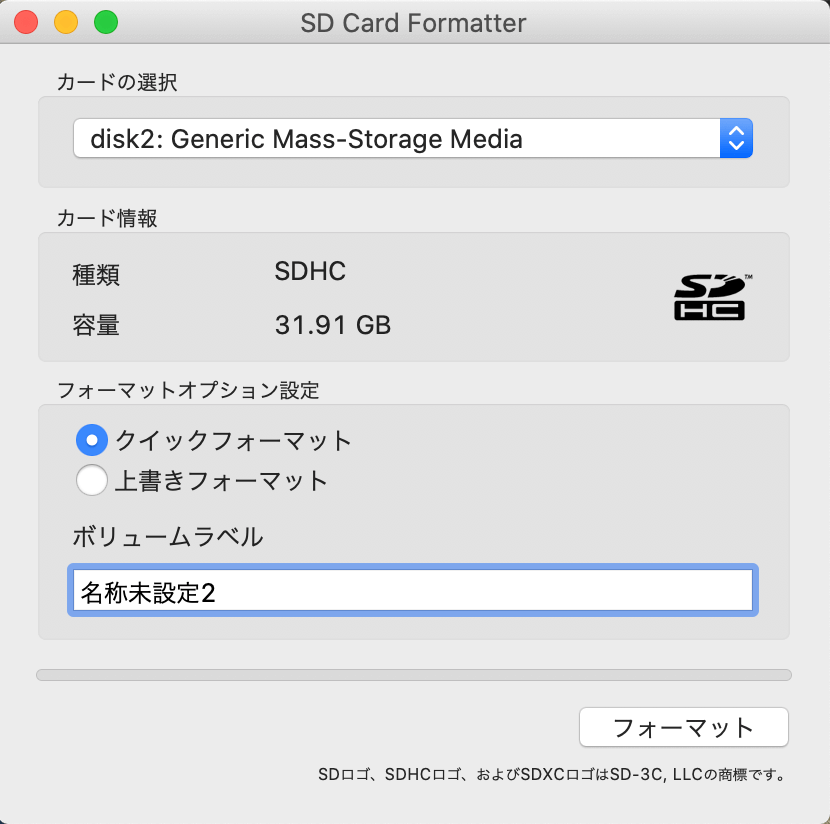Click the format progress bar
Screen dimensions: 830x824
point(414,675)
